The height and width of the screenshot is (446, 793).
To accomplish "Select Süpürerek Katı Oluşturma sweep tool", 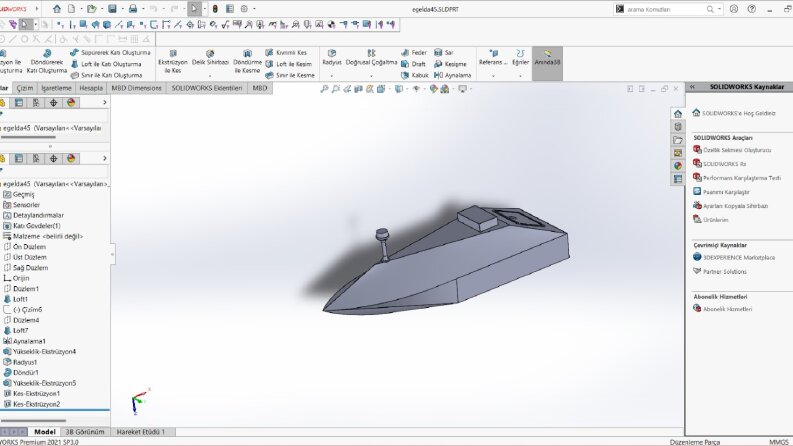I will (110, 53).
